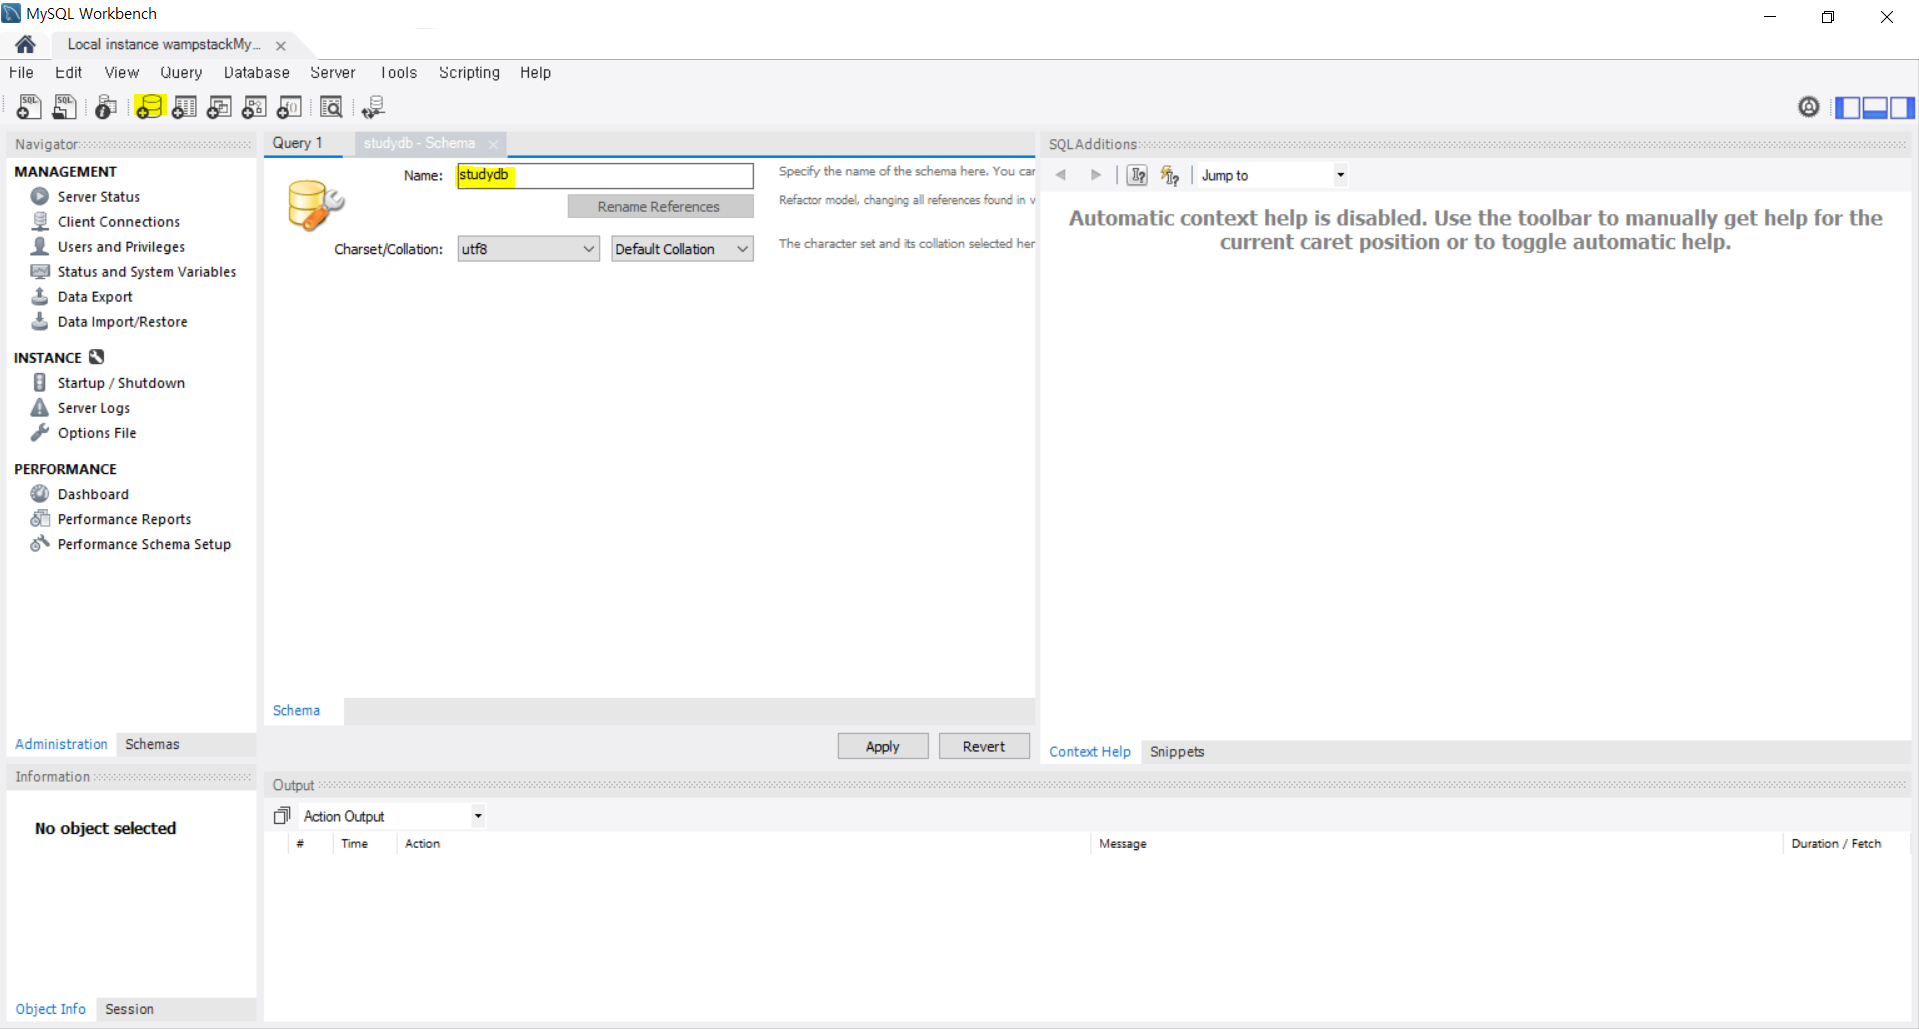Click the output copy icon beside Action Output
Viewport: 1919px width, 1029px height.
point(282,816)
